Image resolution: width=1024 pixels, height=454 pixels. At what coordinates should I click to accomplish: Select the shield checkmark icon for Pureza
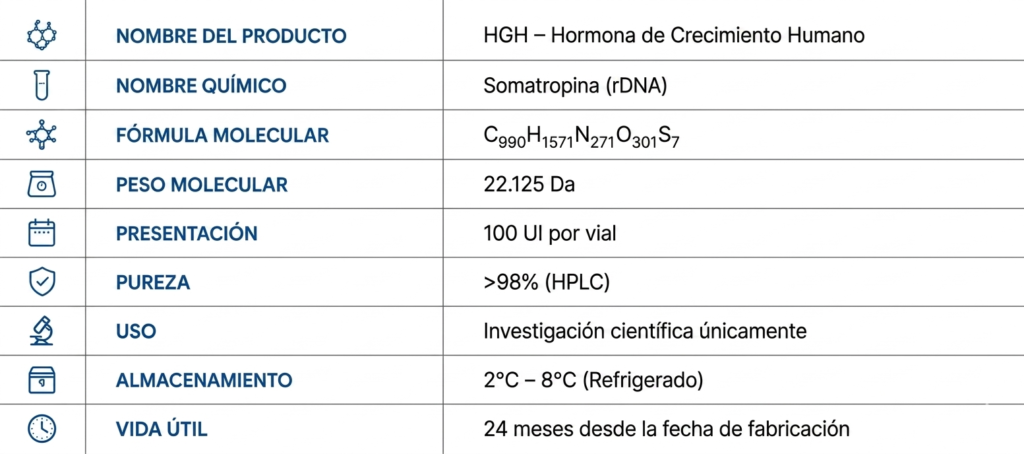[x=42, y=282]
